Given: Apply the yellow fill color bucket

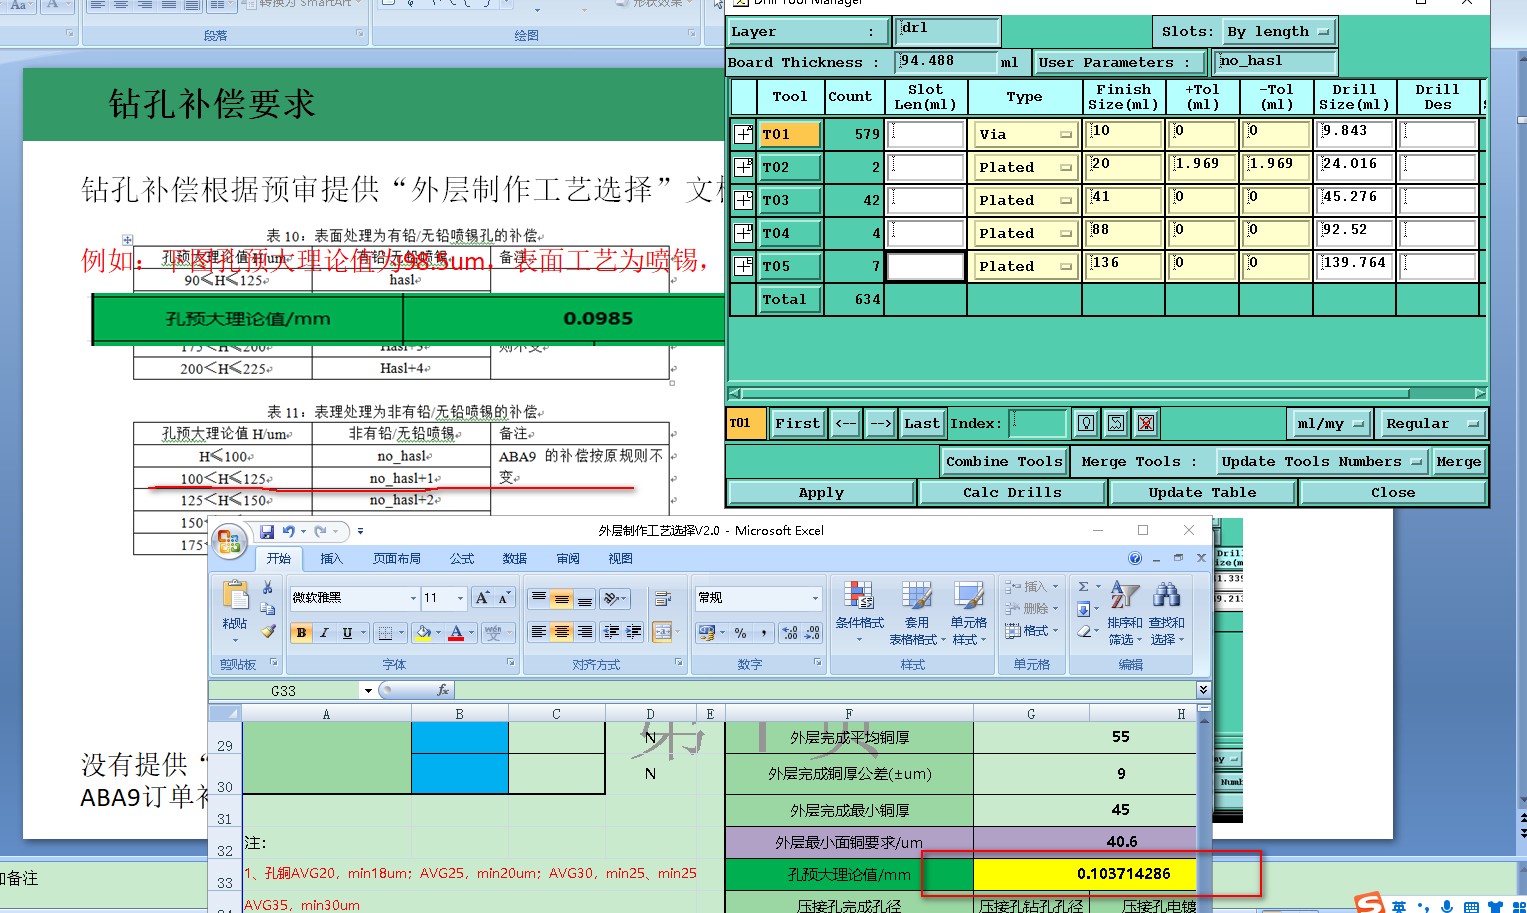Looking at the screenshot, I should pos(423,633).
